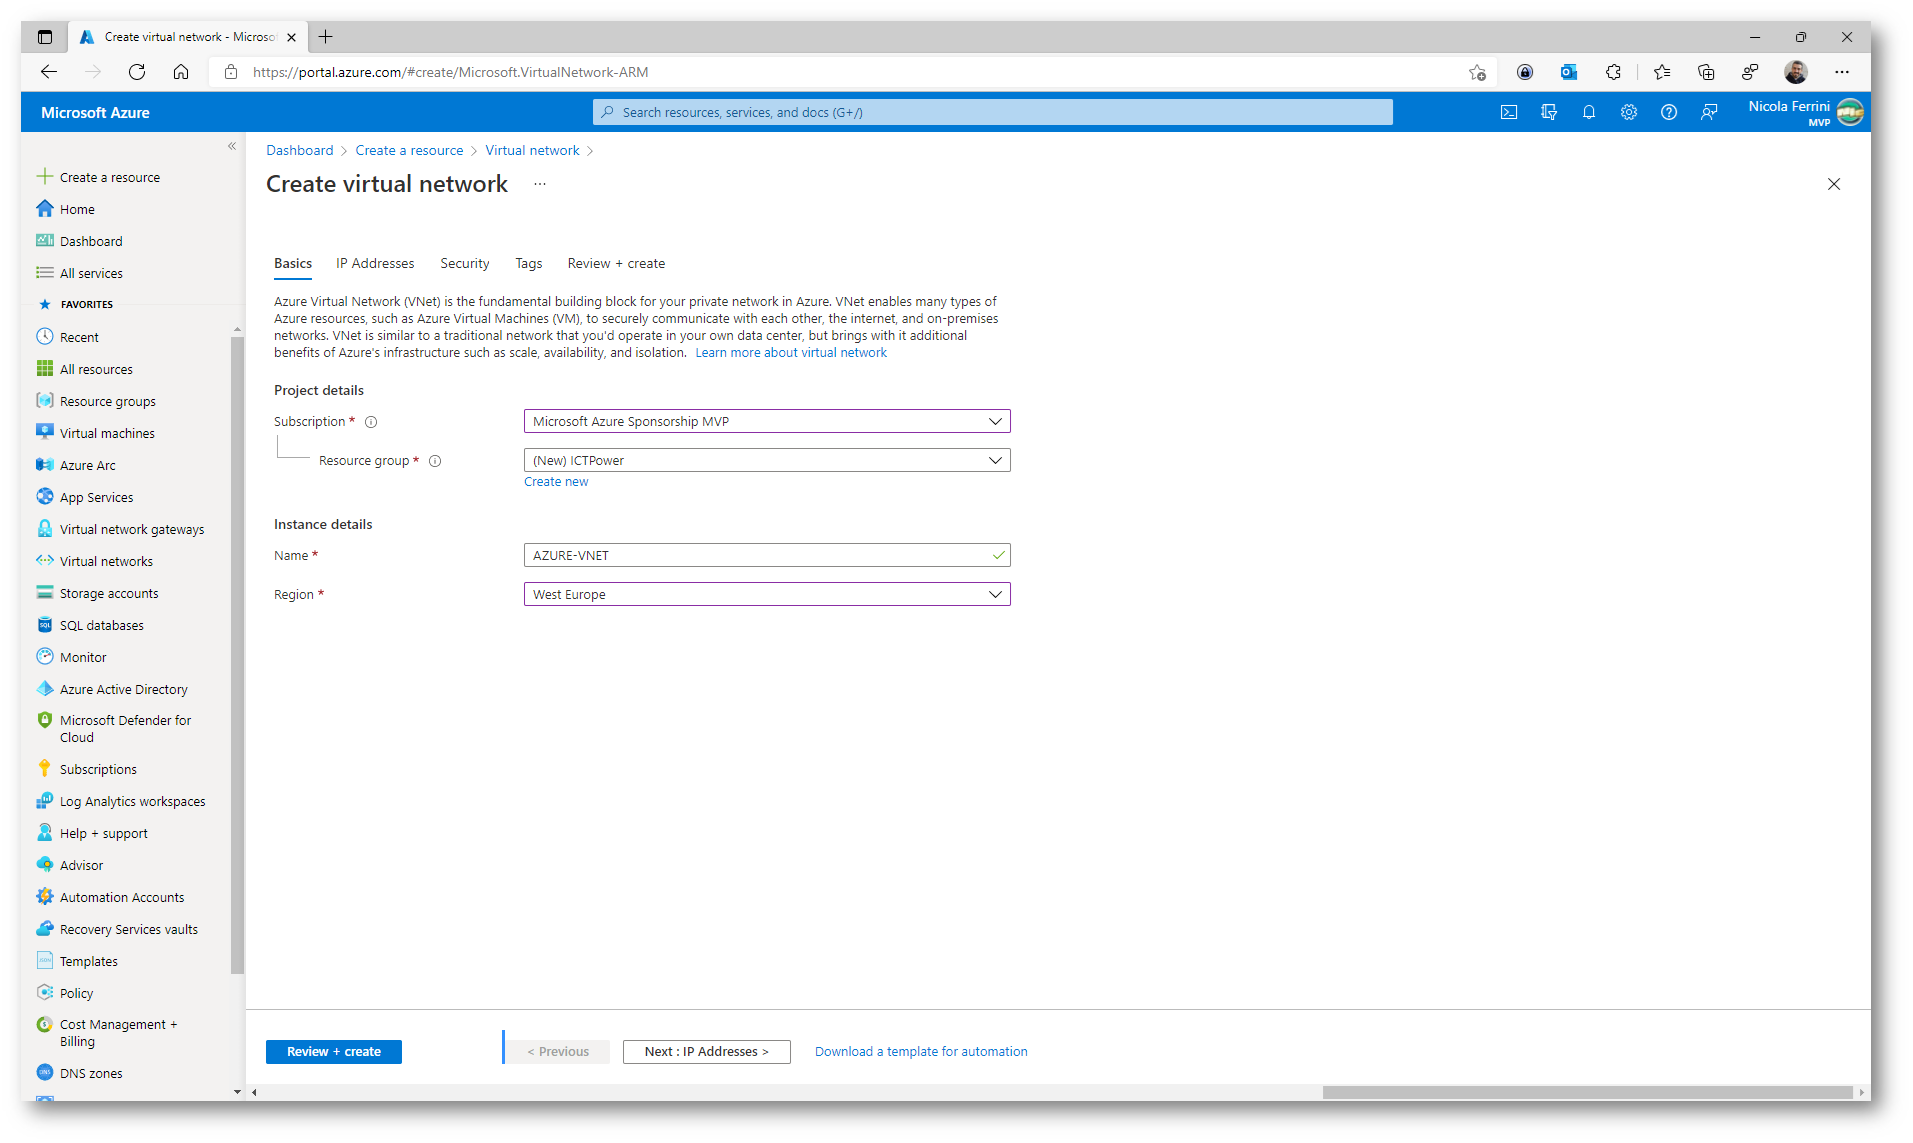Click the horizontal scrollbar at bottom
This screenshot has height=1143, width=1913.
point(1587,1093)
